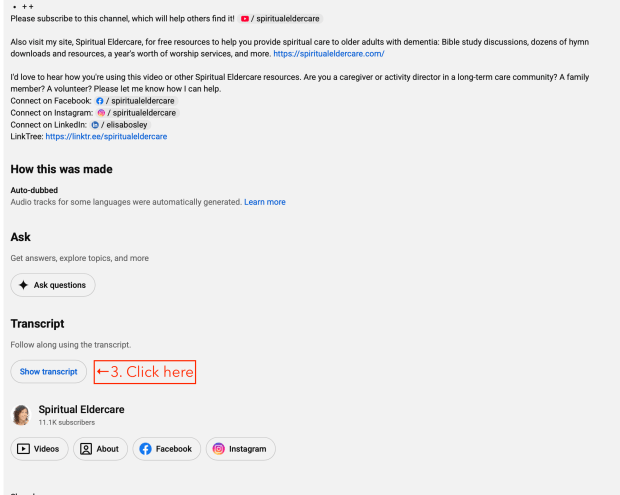Click the '3. Click here' annotation box

pos(145,372)
